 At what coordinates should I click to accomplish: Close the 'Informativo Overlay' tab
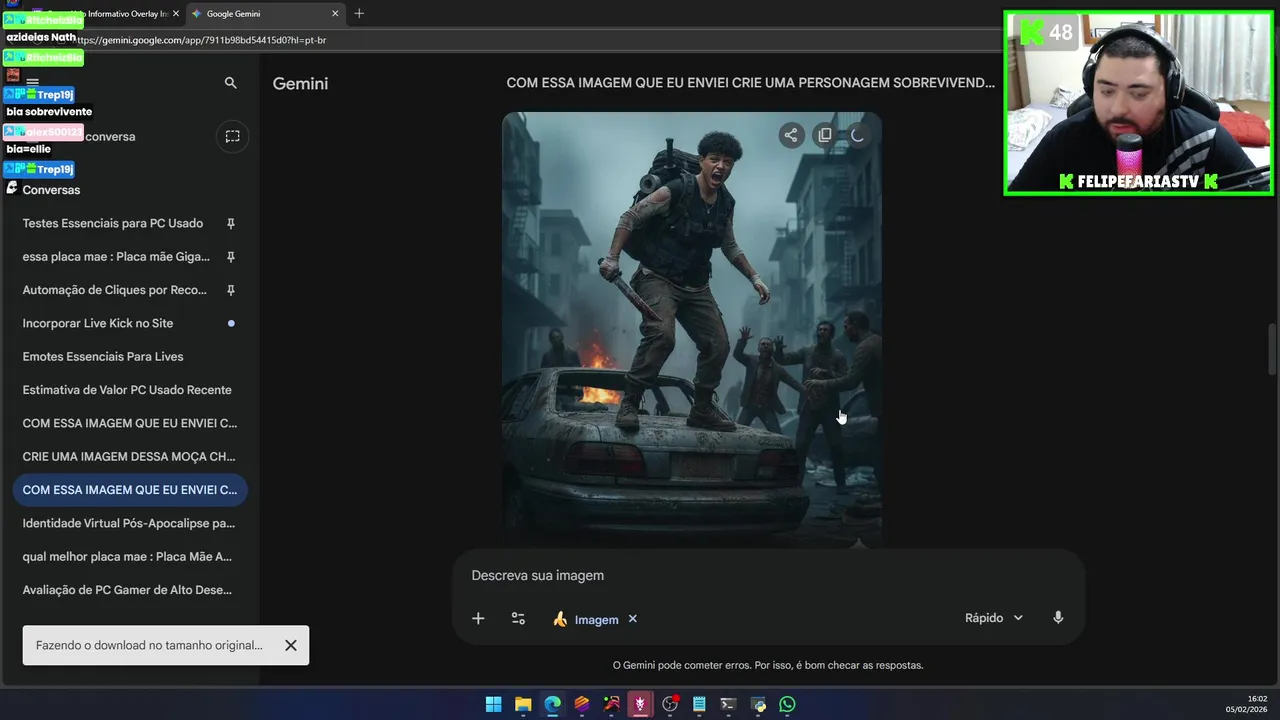[176, 13]
